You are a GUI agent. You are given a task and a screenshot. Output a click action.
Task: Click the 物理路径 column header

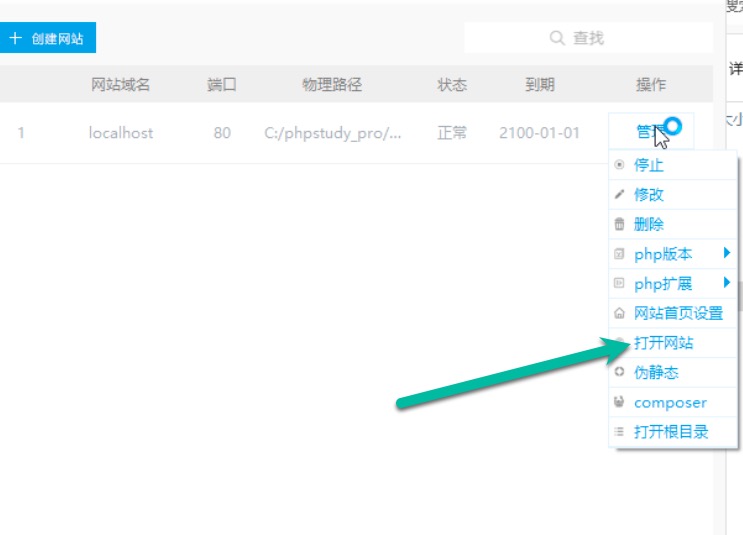pyautogui.click(x=332, y=85)
